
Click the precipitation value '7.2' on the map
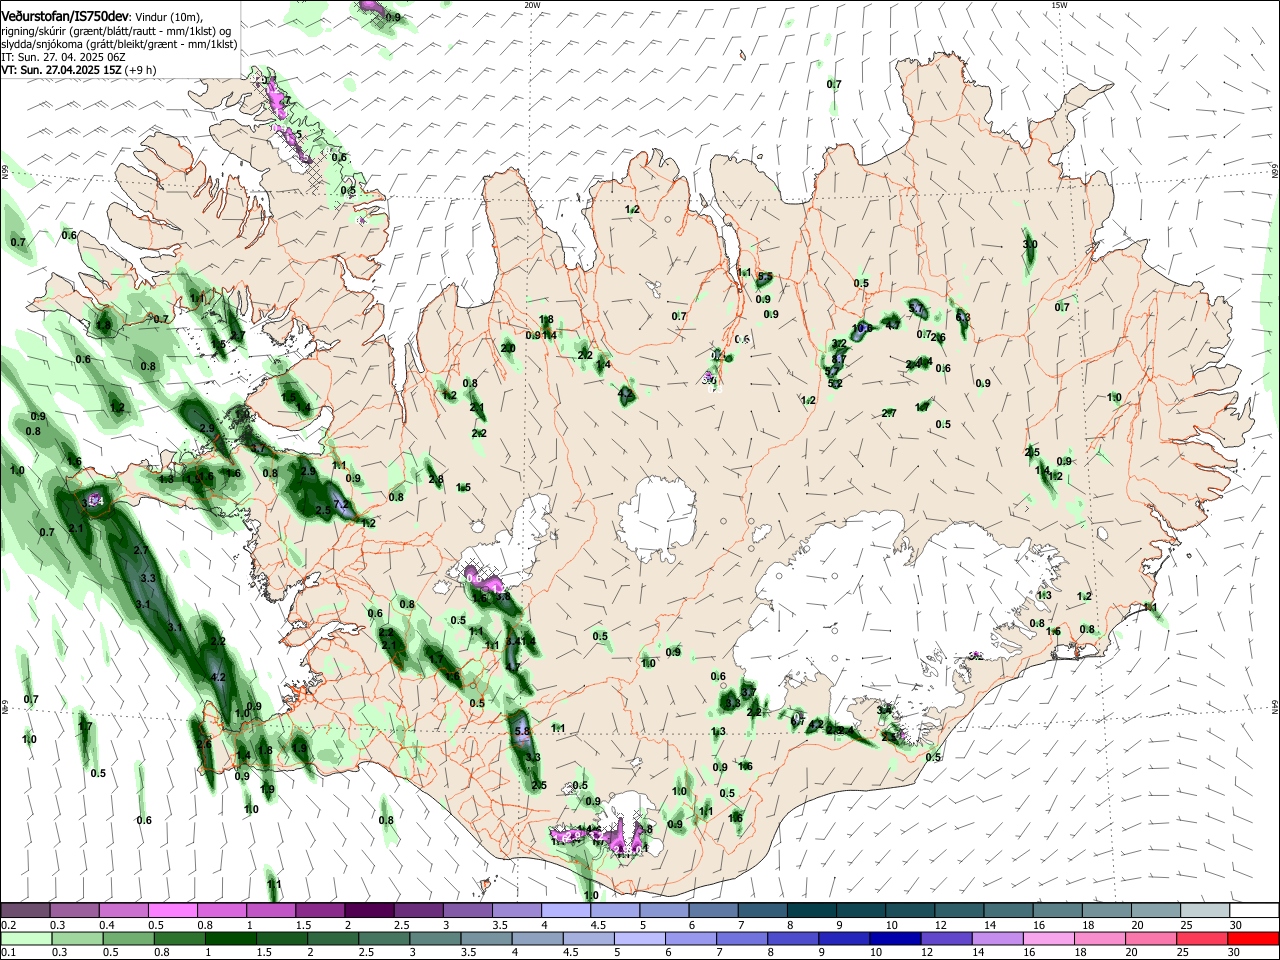point(340,504)
